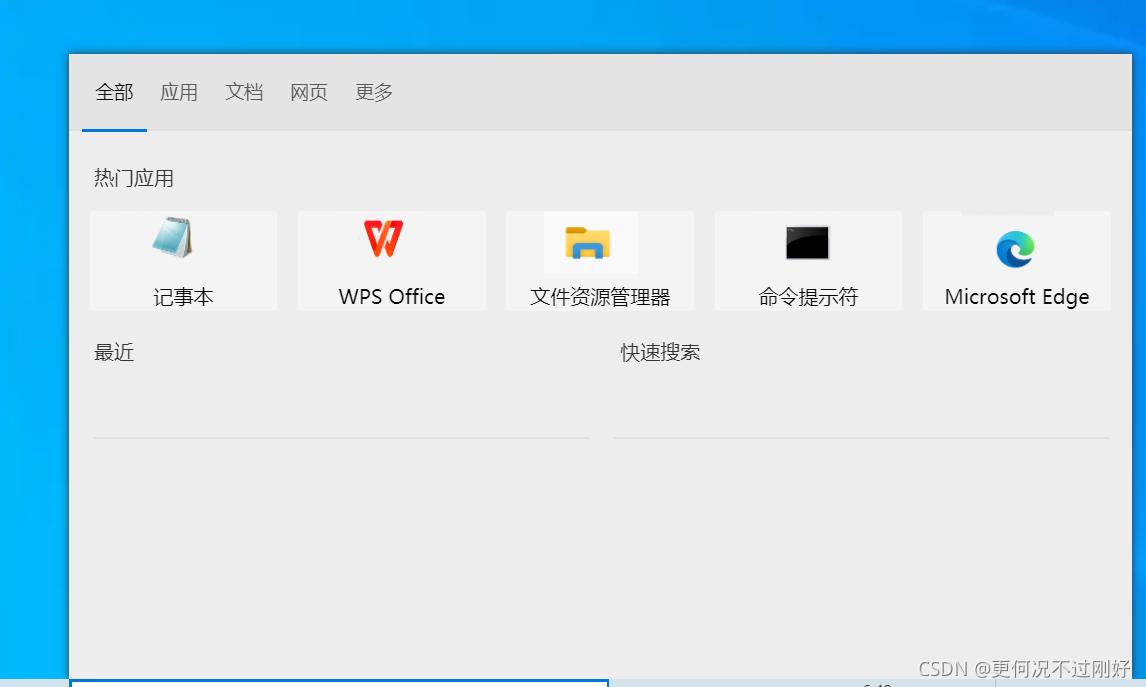Switch to the 网页 (Web) tab
1146x687 pixels.
coord(309,92)
